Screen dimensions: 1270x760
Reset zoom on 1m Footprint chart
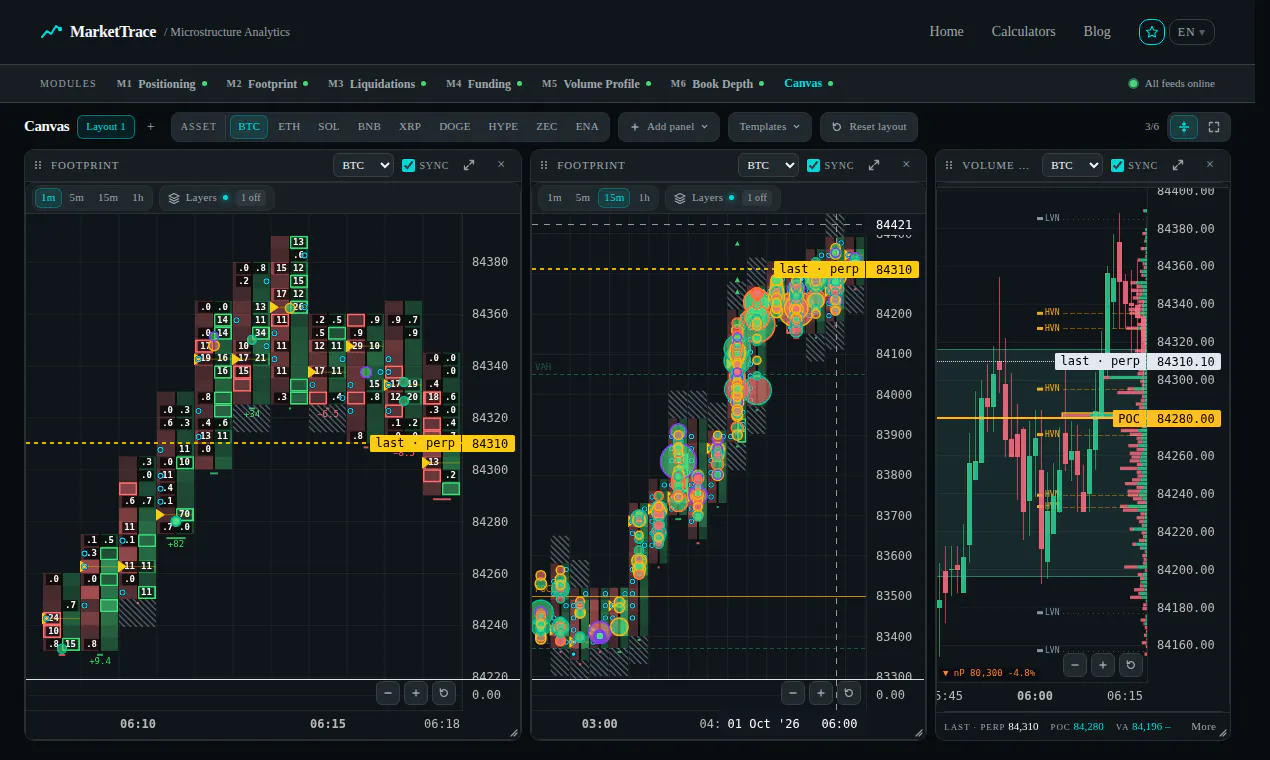(x=444, y=692)
